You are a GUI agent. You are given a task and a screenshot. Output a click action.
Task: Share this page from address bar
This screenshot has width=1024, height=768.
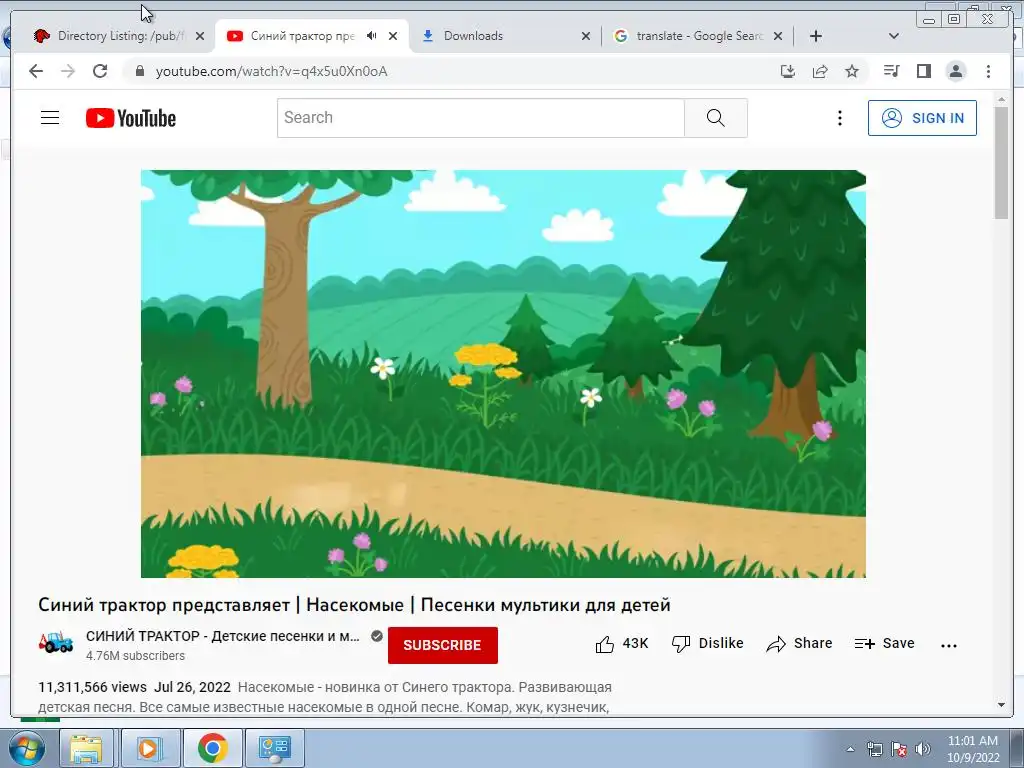tap(820, 71)
